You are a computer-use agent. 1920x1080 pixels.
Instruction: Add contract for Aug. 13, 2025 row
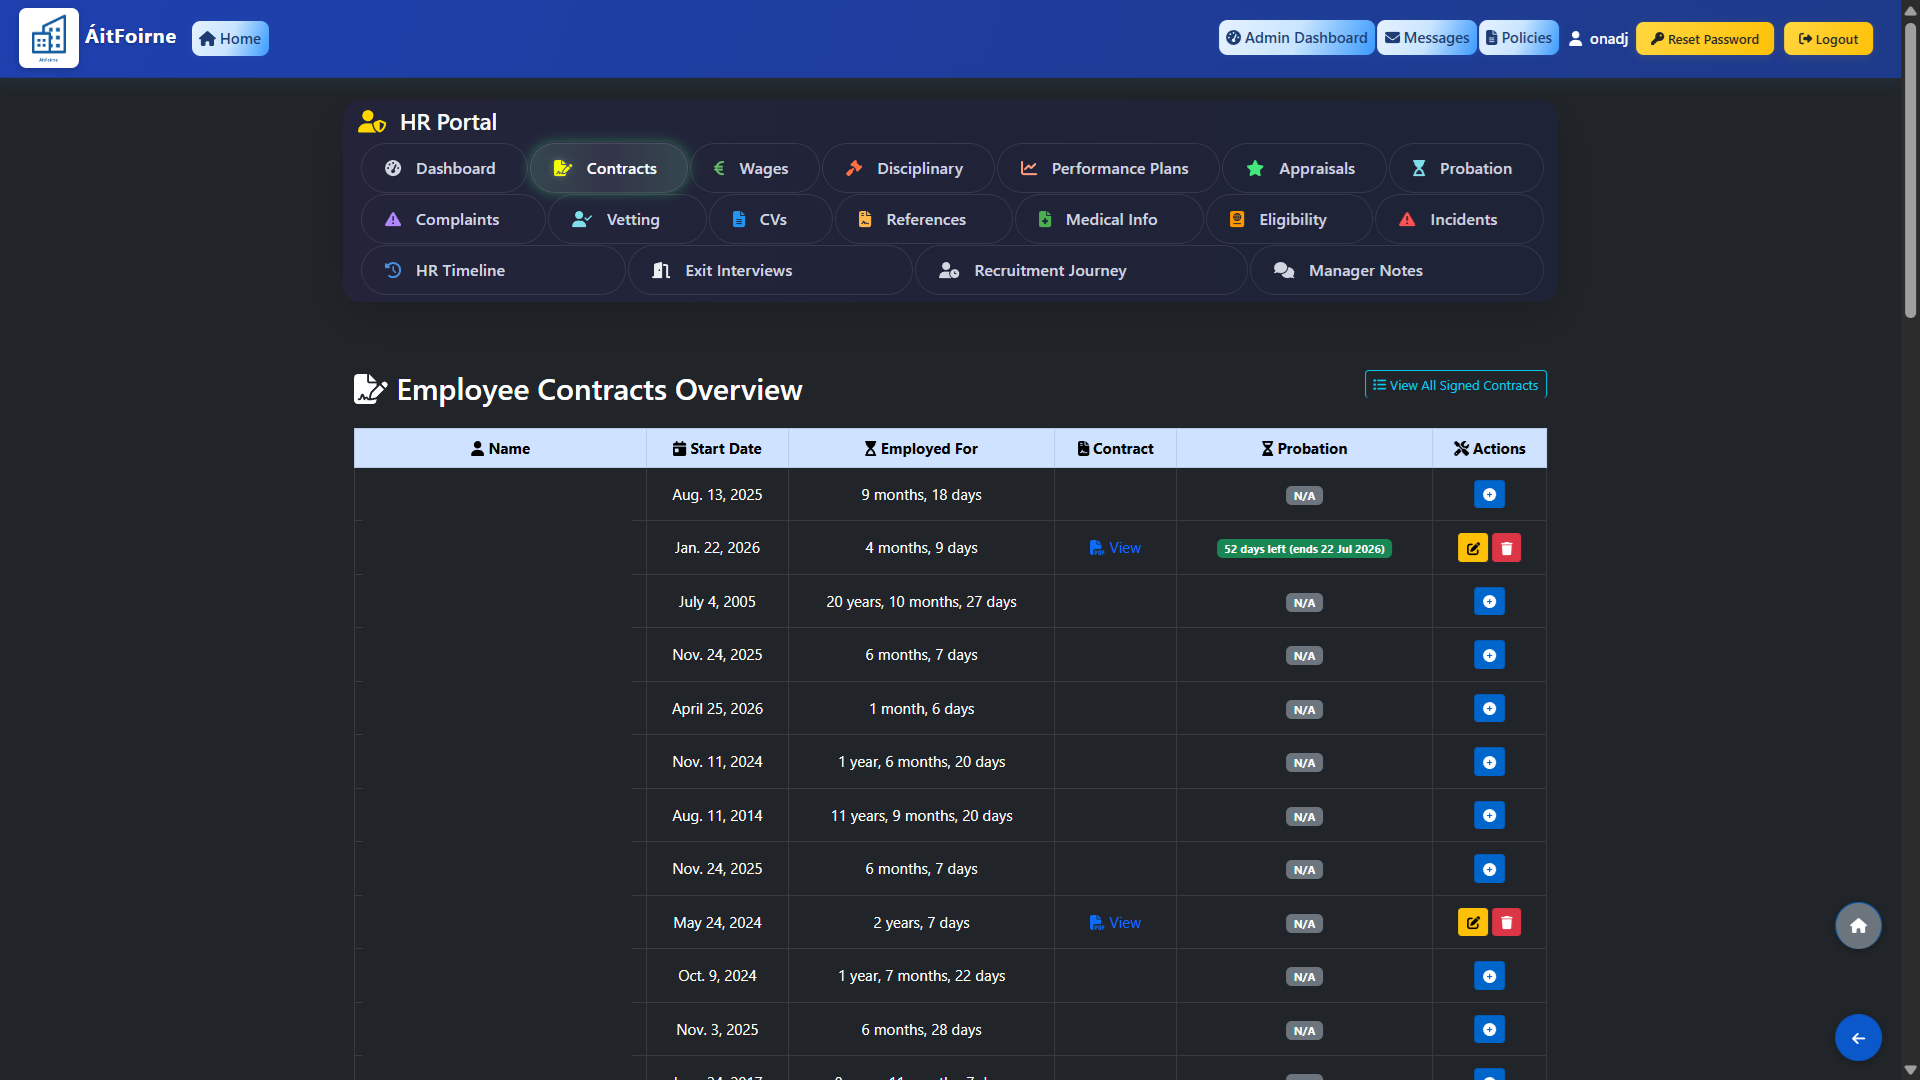click(1489, 494)
